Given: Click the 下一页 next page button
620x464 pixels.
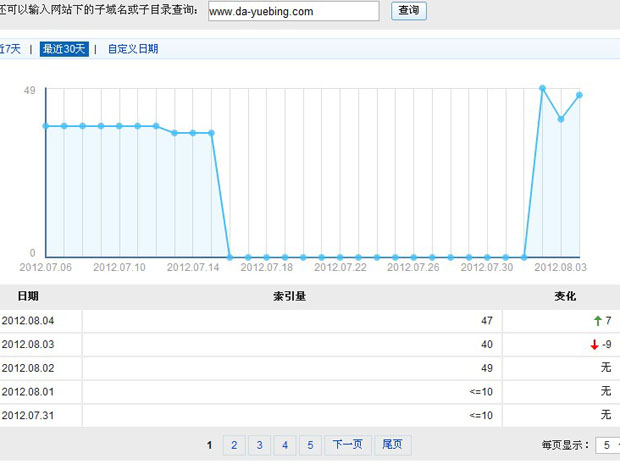Looking at the screenshot, I should click(347, 445).
